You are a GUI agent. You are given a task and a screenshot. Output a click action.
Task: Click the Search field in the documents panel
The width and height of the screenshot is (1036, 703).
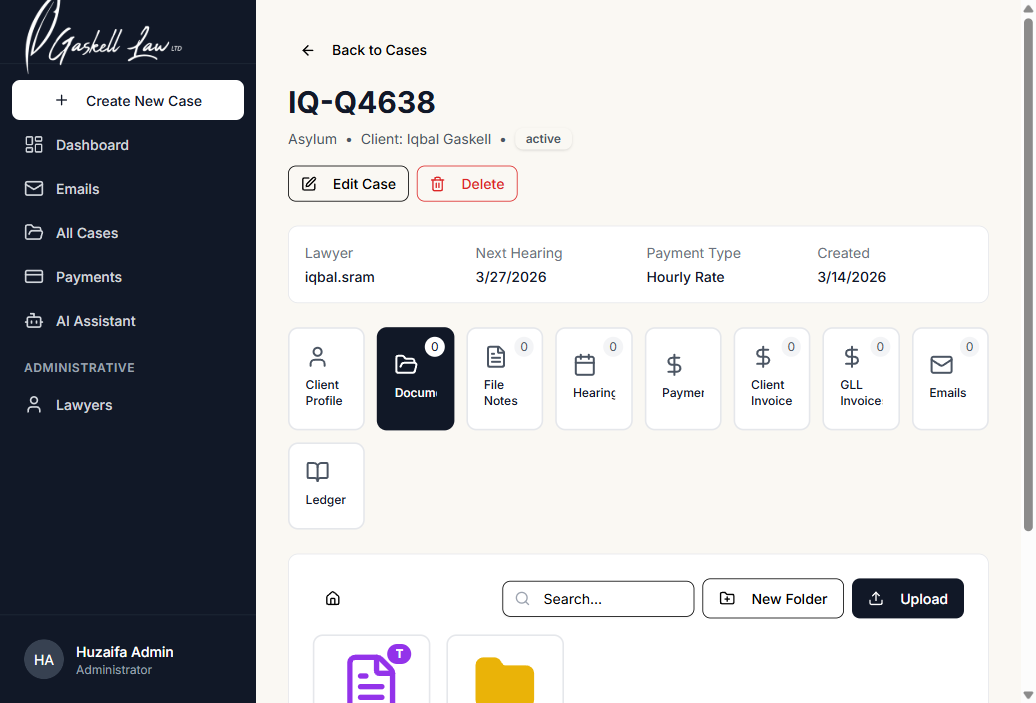click(x=598, y=598)
